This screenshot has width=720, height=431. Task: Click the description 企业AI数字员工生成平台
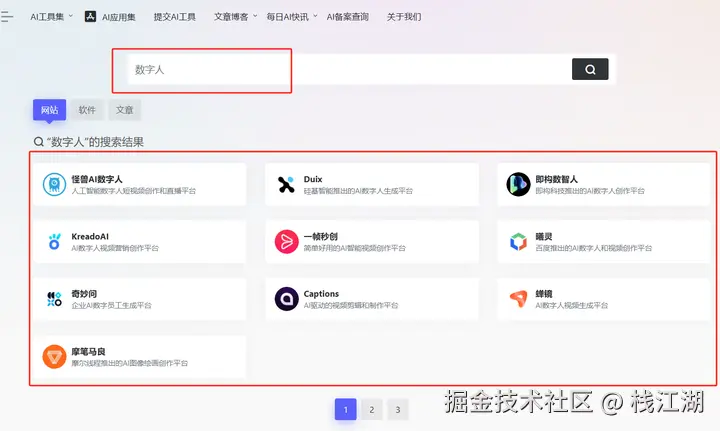pyautogui.click(x=111, y=305)
